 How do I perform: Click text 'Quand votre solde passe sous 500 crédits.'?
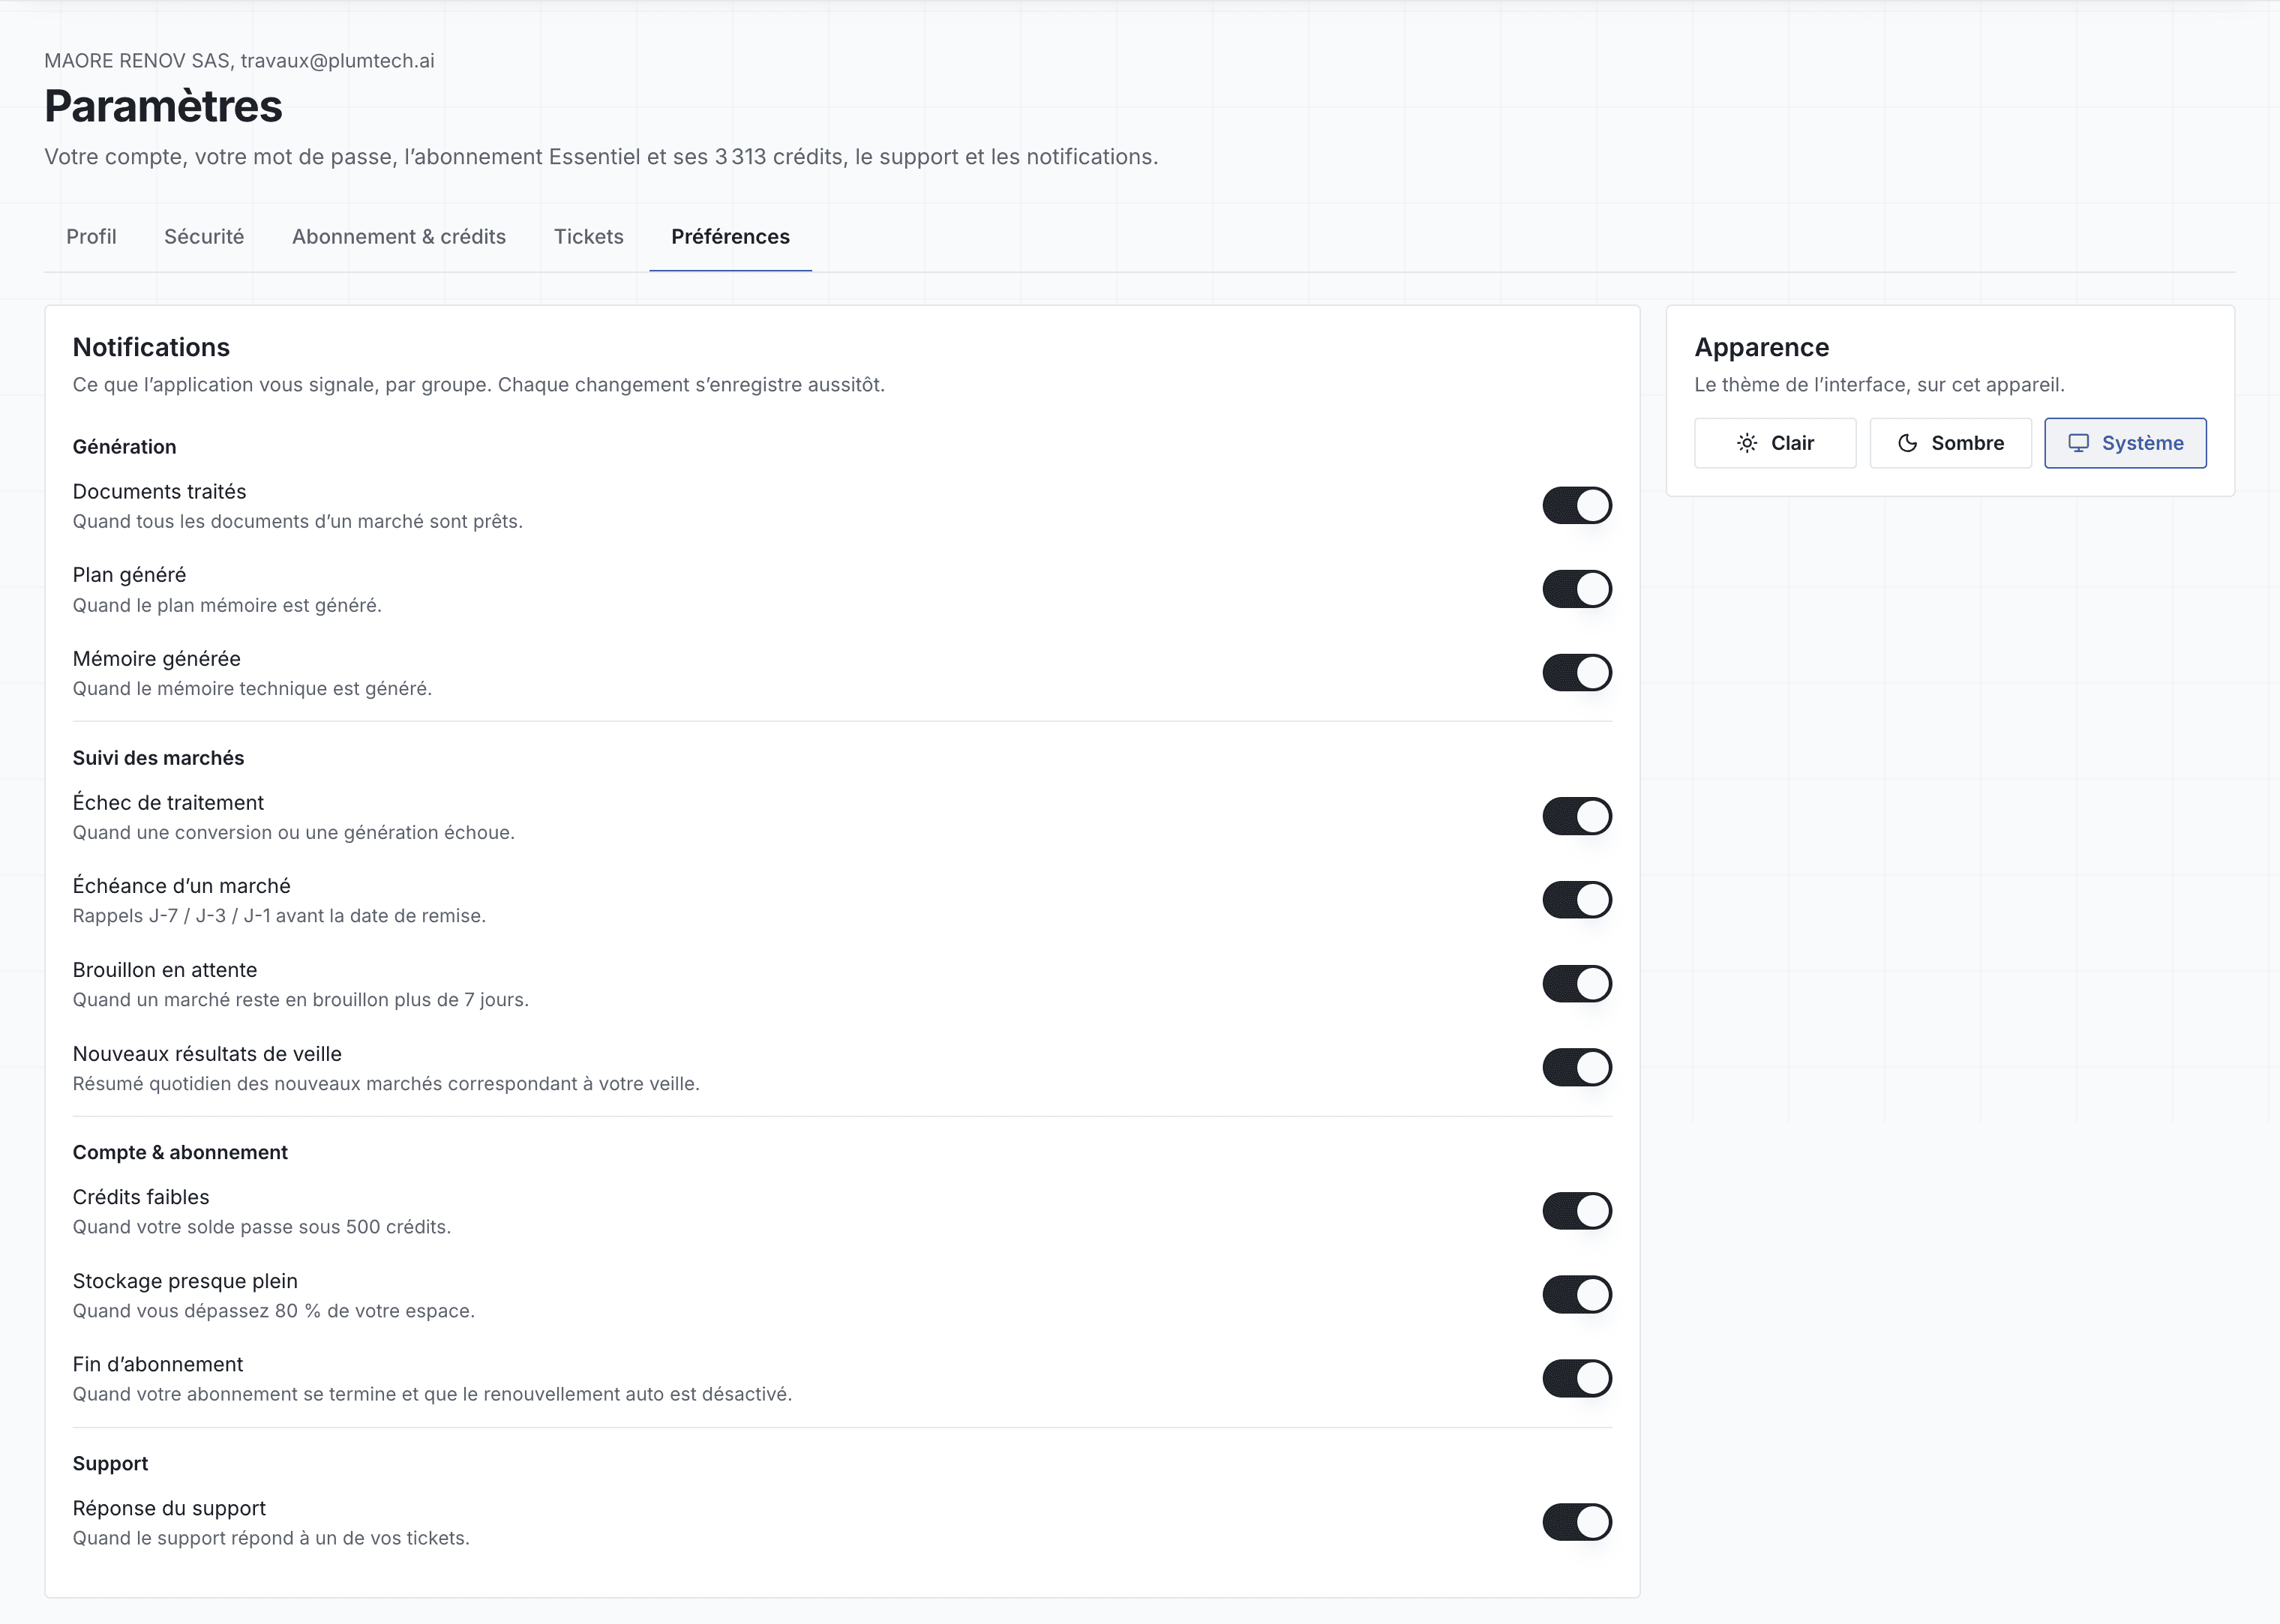(x=262, y=1227)
